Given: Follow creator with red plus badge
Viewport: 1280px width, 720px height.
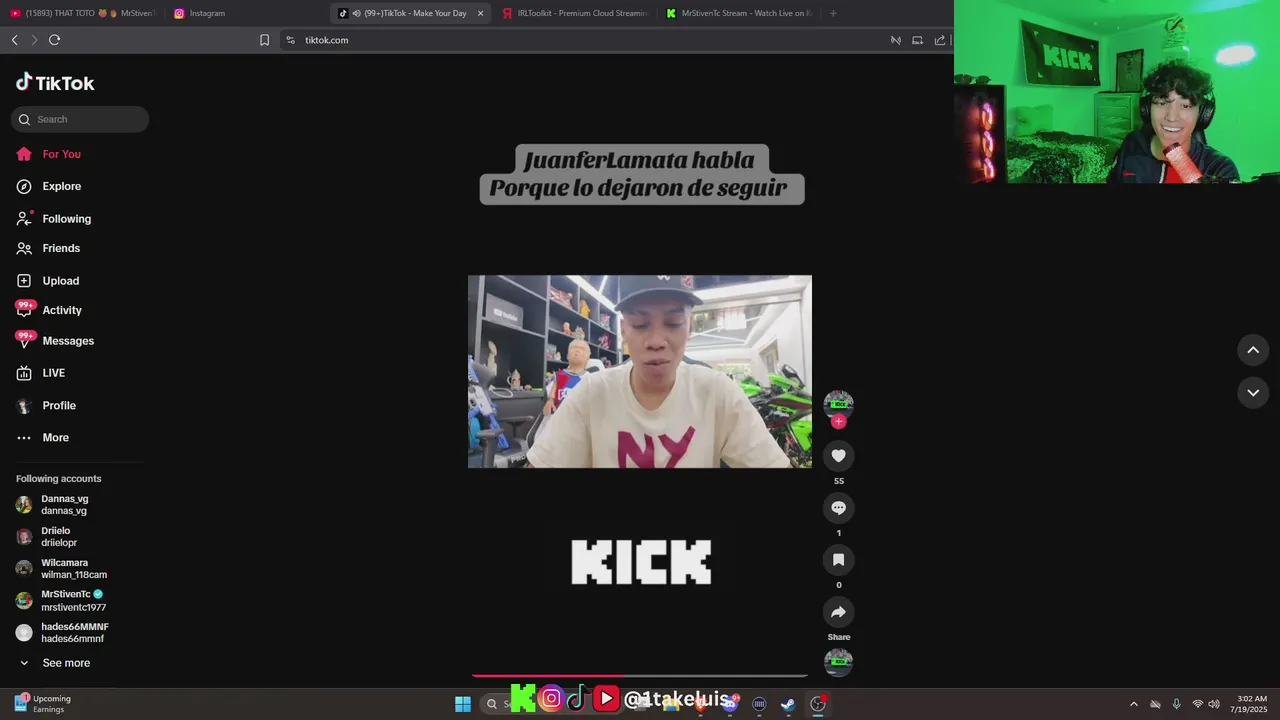Looking at the screenshot, I should [838, 421].
